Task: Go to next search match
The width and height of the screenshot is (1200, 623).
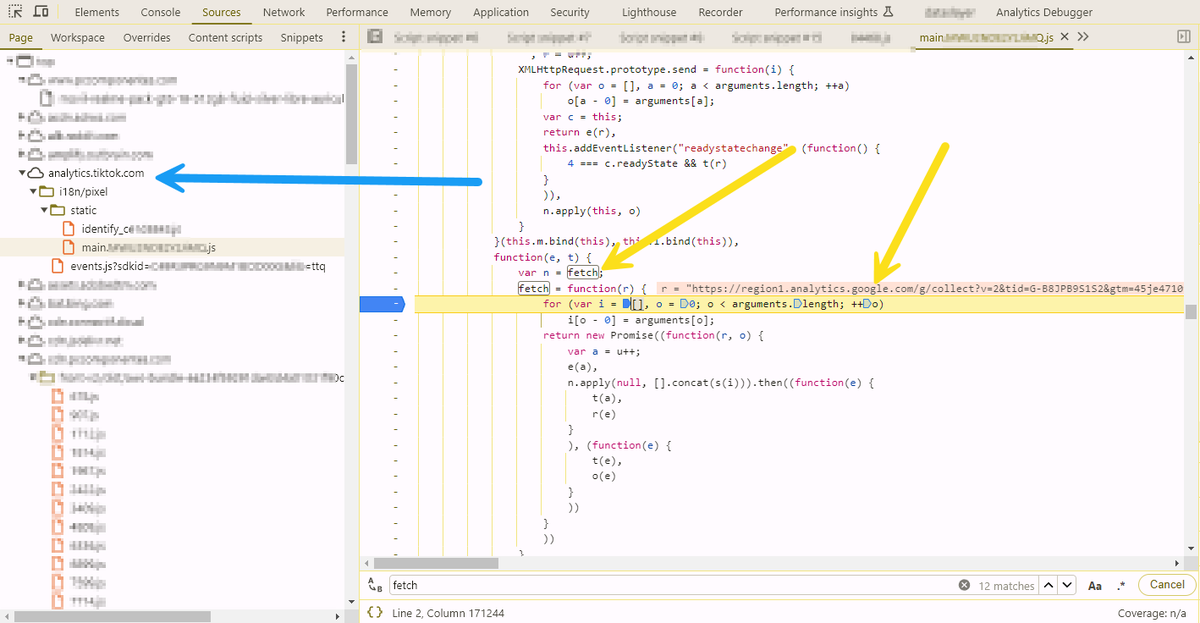Action: [1067, 585]
